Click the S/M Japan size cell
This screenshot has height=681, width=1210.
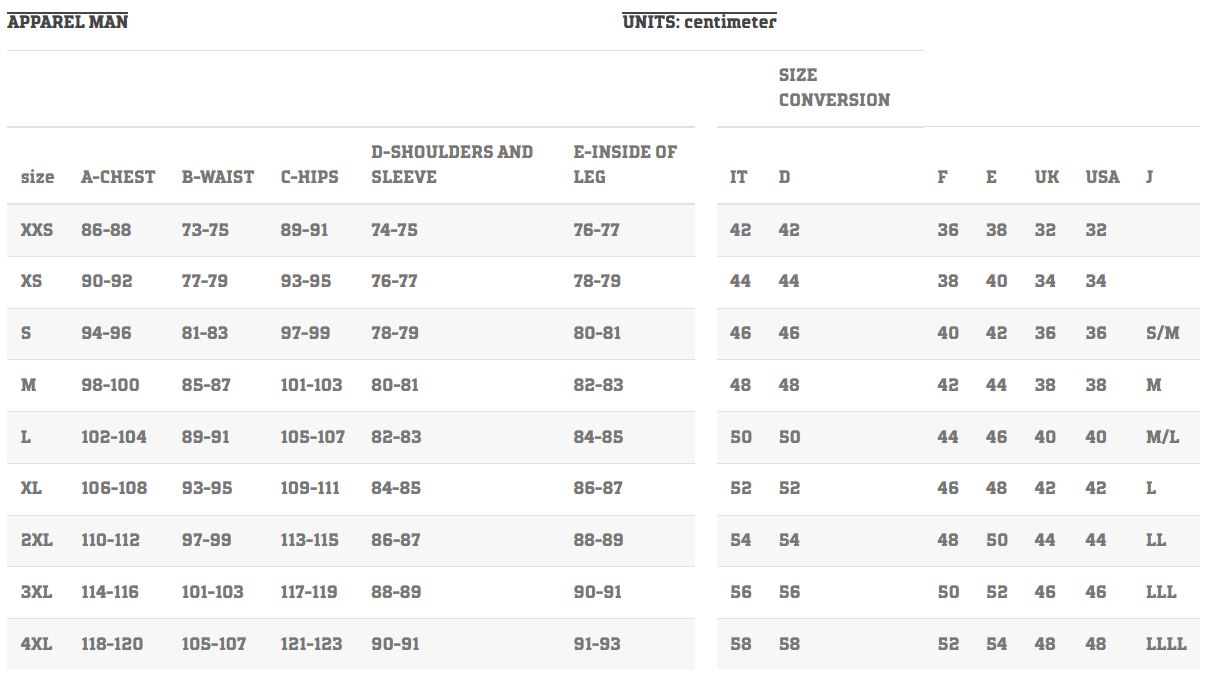(1162, 333)
